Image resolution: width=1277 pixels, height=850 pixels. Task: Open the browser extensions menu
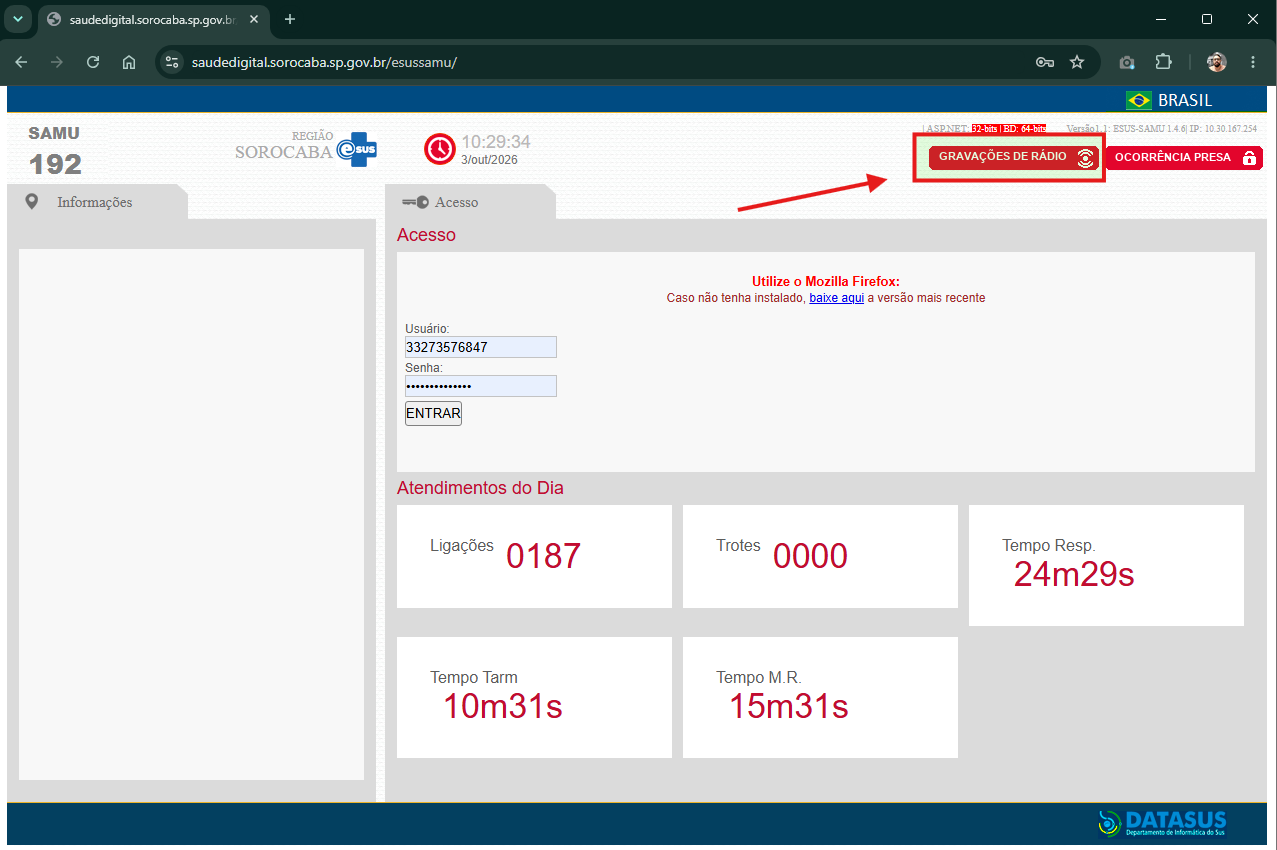1163,62
